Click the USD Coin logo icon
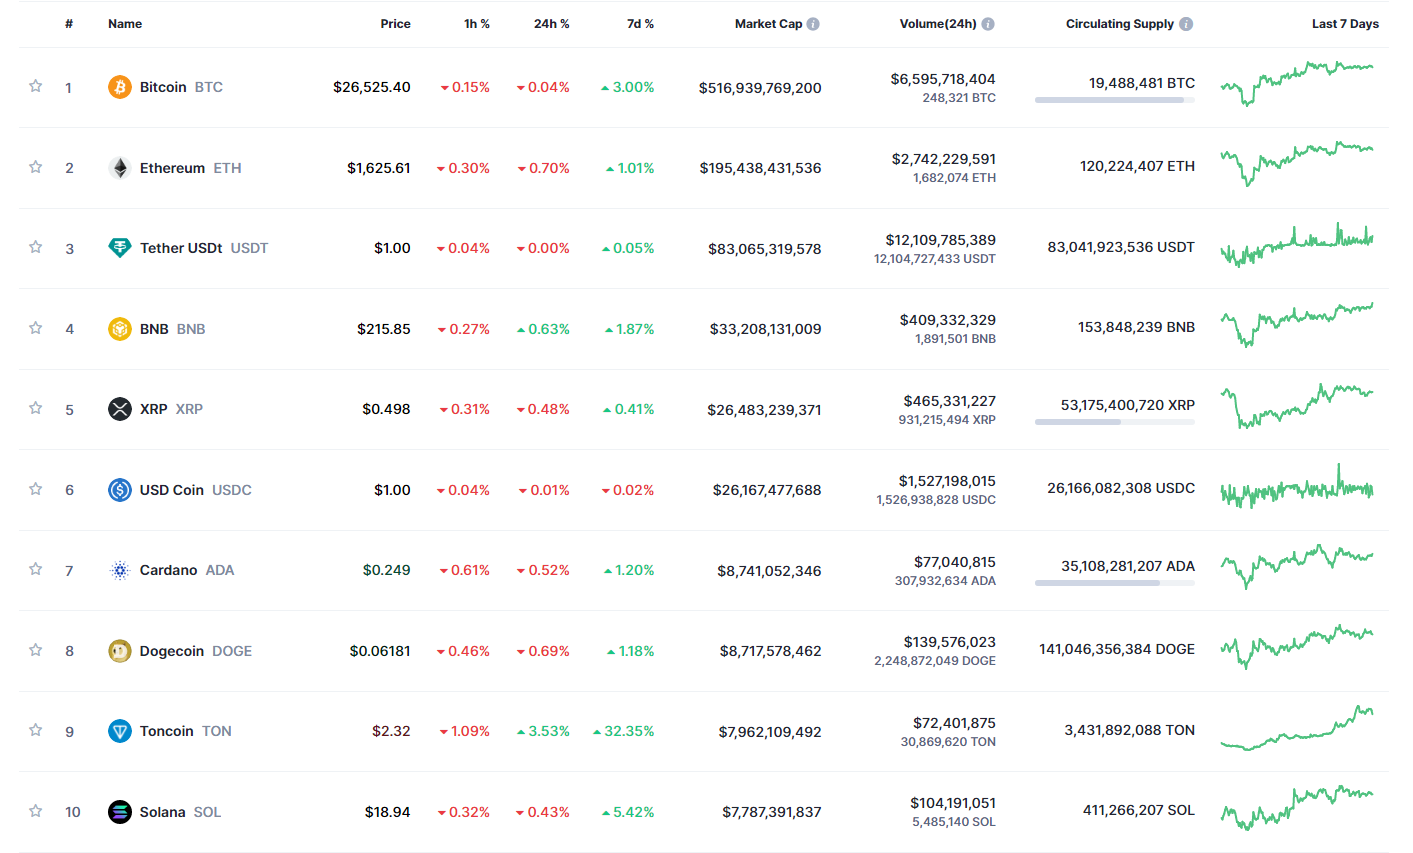This screenshot has width=1413, height=853. tap(120, 490)
